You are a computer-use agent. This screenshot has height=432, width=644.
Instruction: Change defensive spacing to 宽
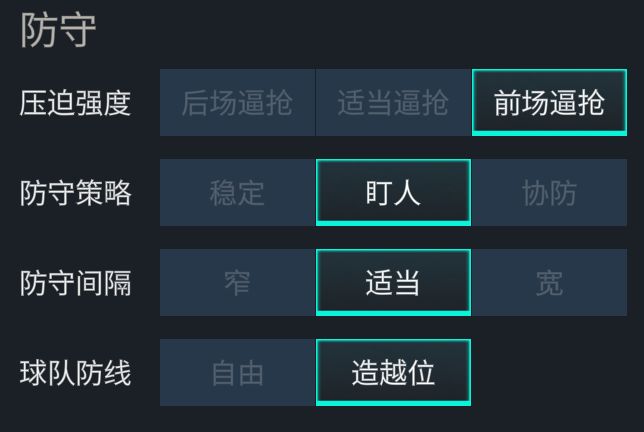tap(549, 283)
